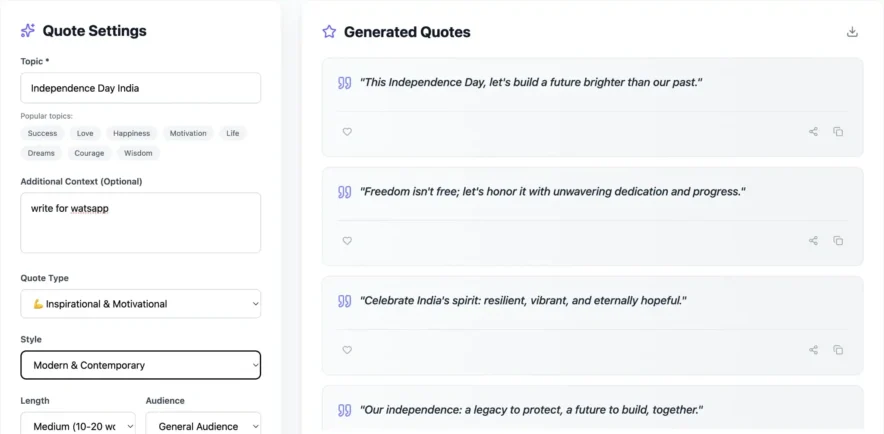Favorite the 'Freedom isn't free' quote
Screen dimensions: 884x434
[347, 240]
